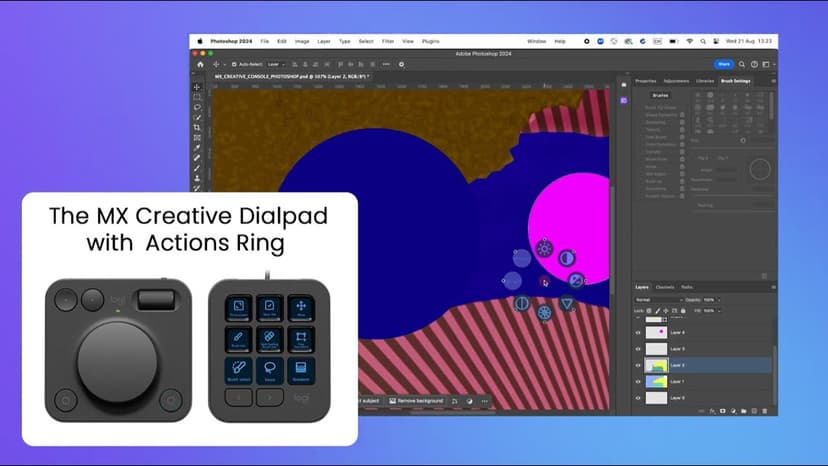Click the Home icon in options bar
828x466 pixels.
(200, 64)
